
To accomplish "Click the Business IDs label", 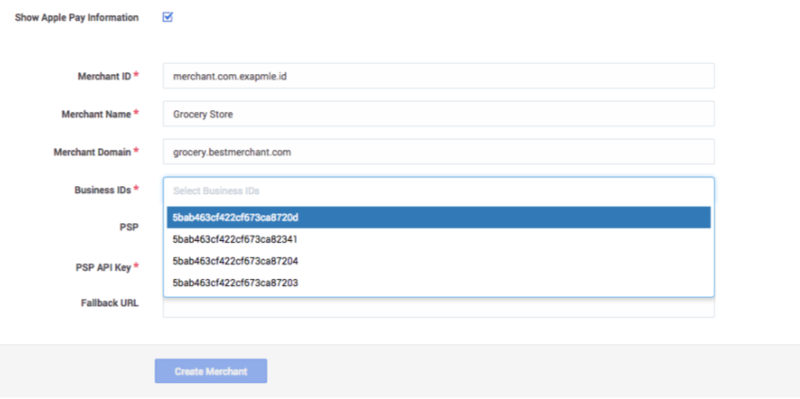I will click(x=103, y=190).
